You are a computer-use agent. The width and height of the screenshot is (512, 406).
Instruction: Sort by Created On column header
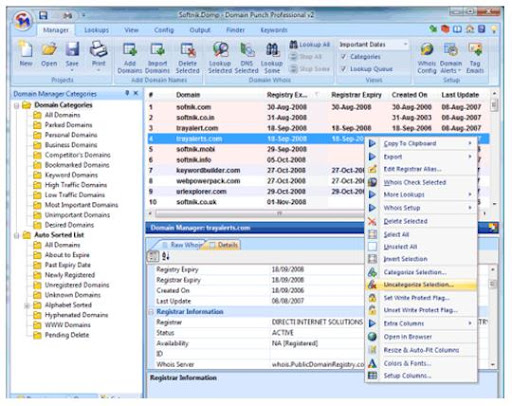[x=409, y=95]
